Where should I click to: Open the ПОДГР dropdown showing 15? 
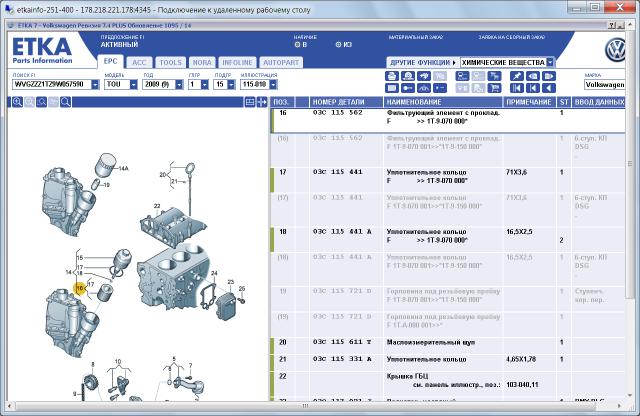231,85
